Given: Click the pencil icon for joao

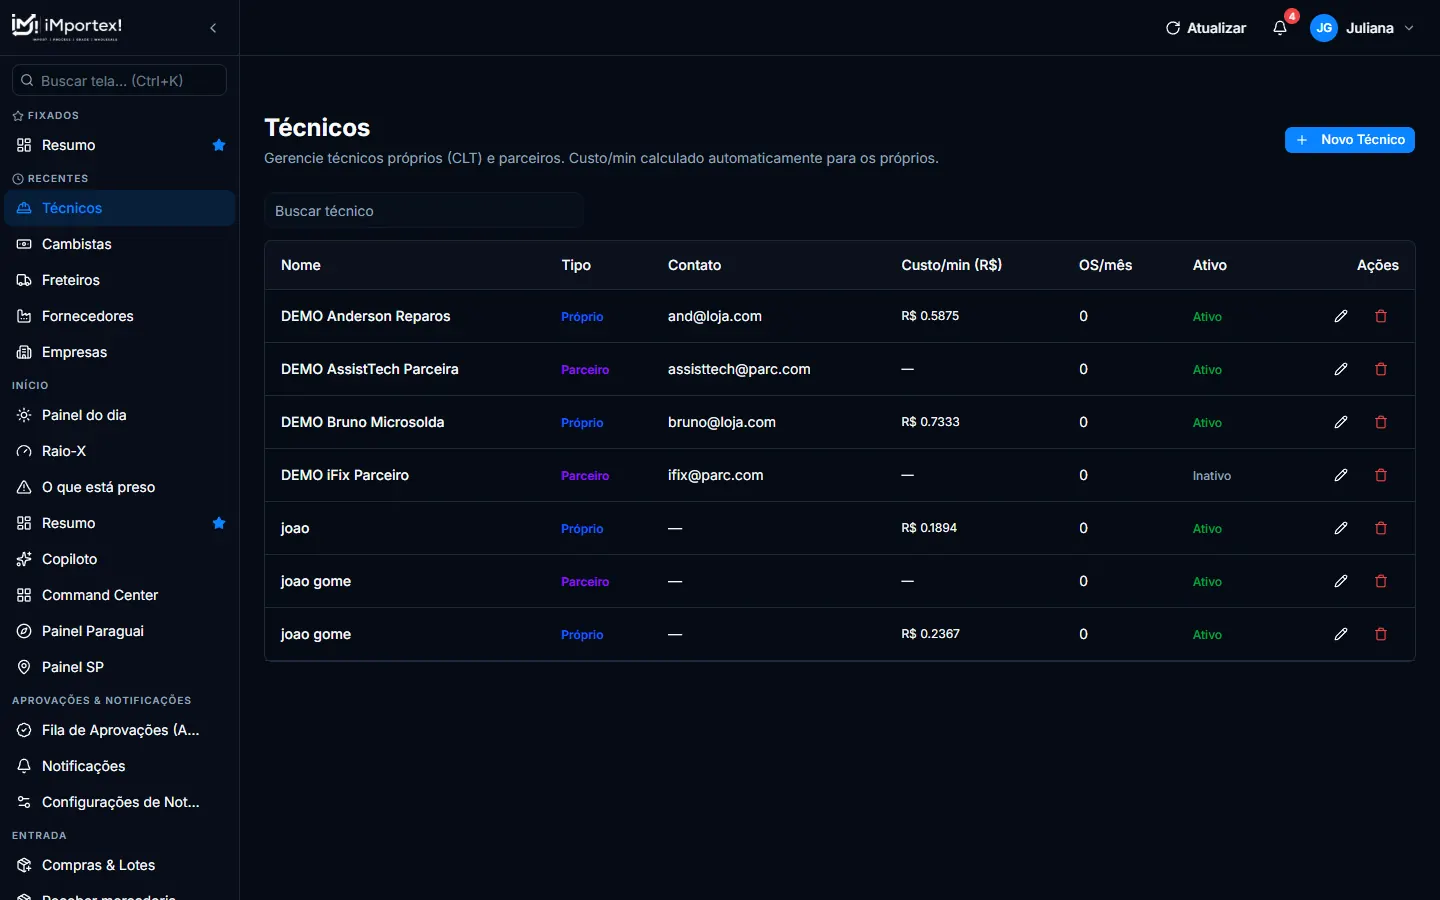Looking at the screenshot, I should pos(1341,528).
